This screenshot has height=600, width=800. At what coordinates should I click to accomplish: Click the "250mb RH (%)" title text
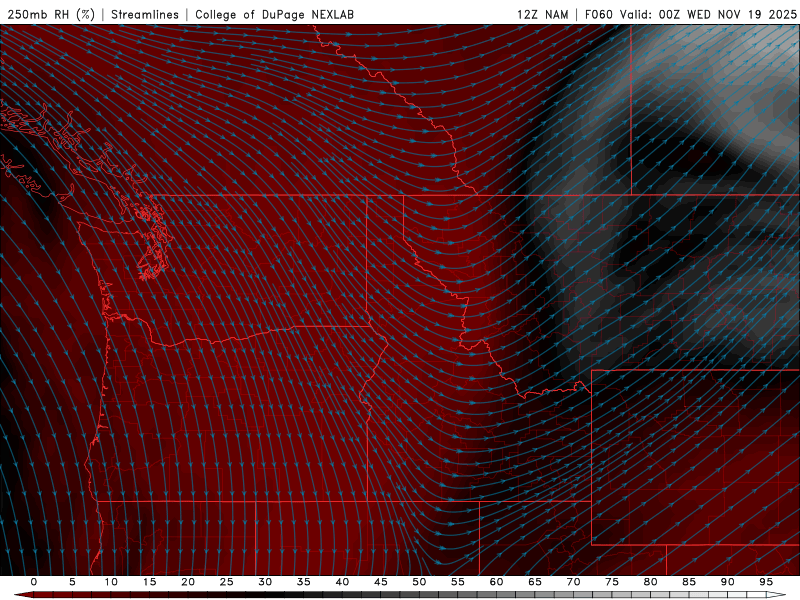[x=52, y=14]
